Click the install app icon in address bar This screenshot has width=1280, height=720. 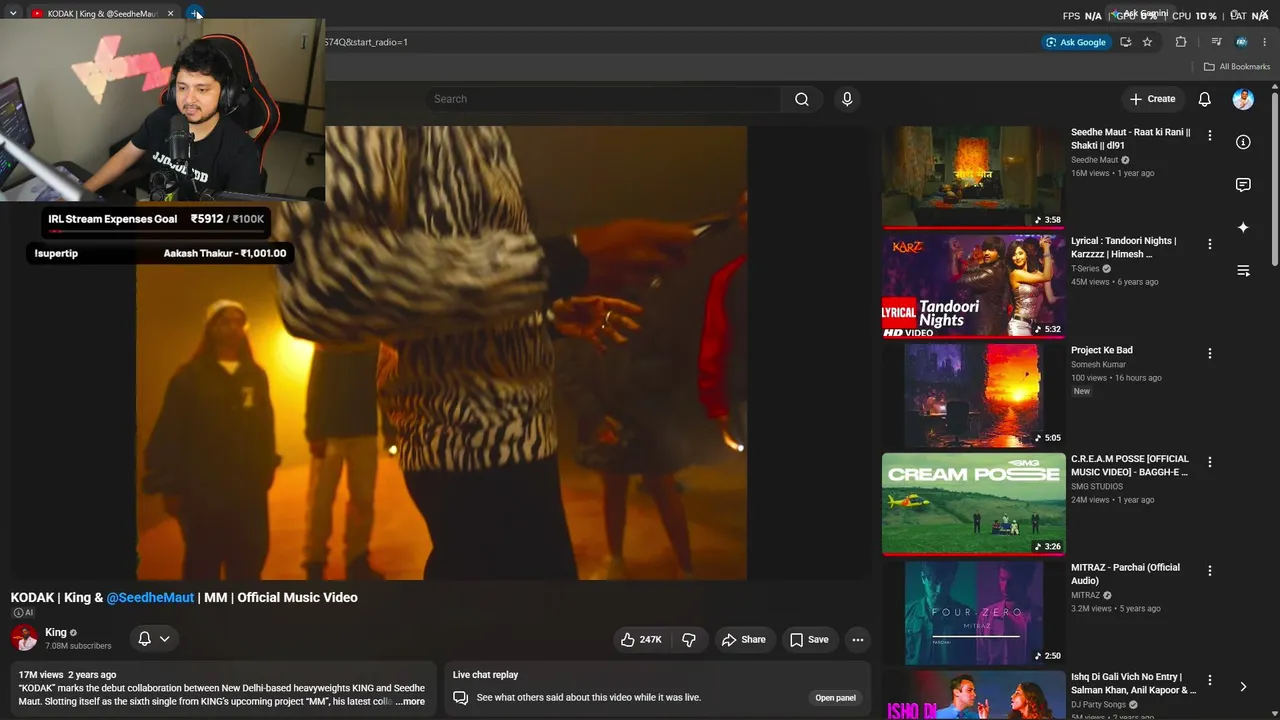1126,42
